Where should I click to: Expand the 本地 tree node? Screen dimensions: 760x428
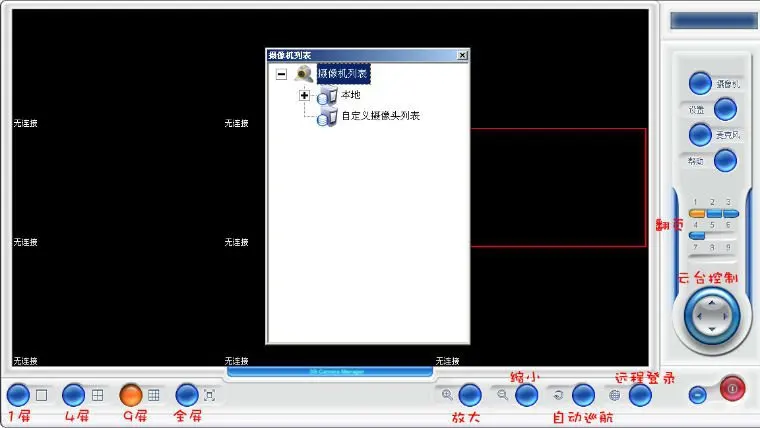pos(304,95)
